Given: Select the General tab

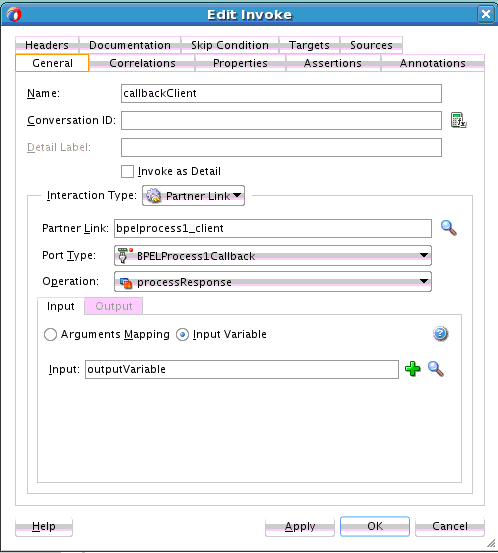Looking at the screenshot, I should click(52, 63).
